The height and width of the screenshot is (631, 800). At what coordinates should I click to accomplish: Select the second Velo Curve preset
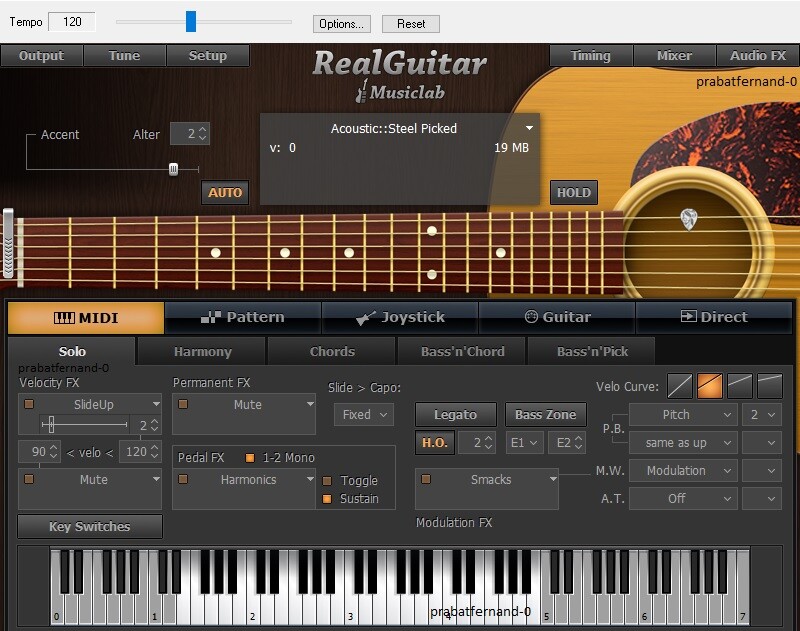(x=709, y=385)
